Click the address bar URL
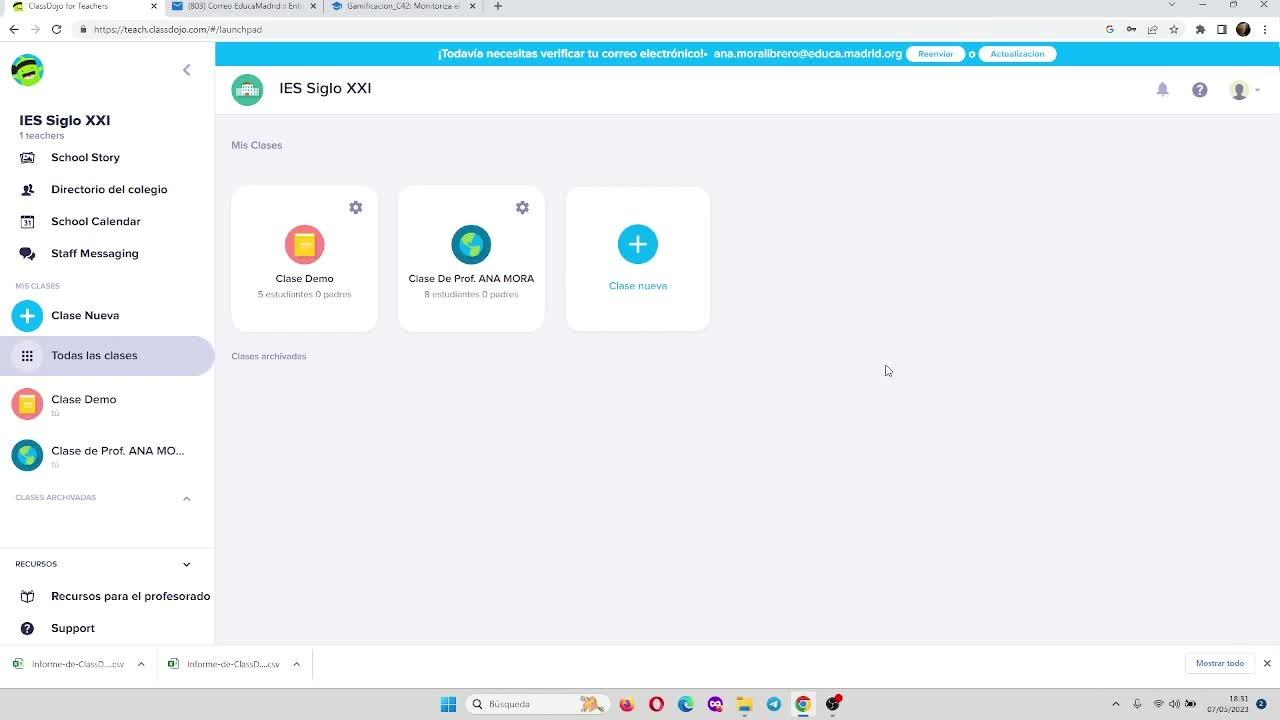Image resolution: width=1280 pixels, height=720 pixels. [x=178, y=30]
